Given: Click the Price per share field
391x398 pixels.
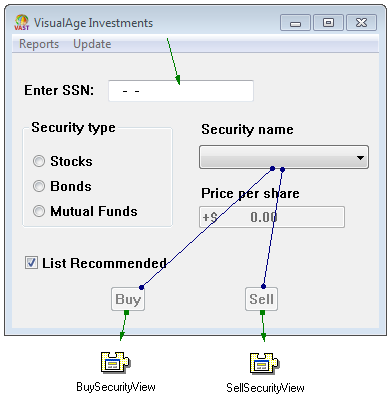Looking at the screenshot, I should pos(272,217).
